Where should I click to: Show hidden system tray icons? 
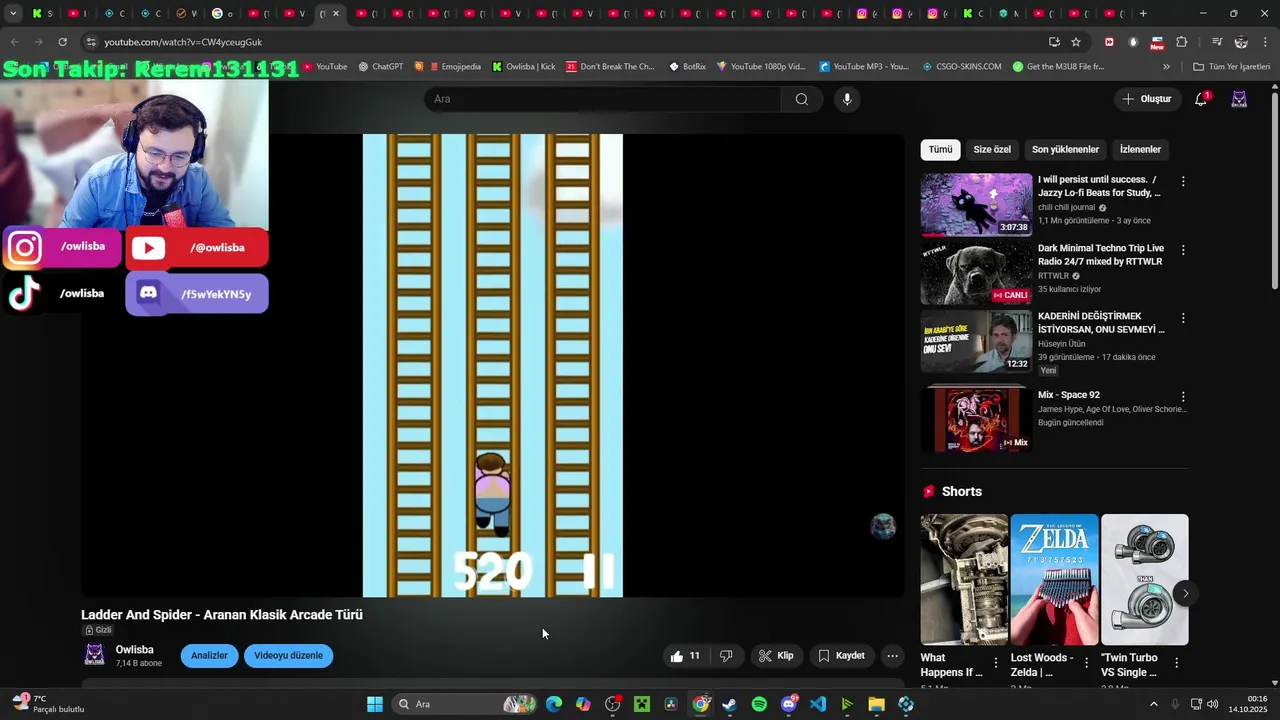click(x=1153, y=704)
